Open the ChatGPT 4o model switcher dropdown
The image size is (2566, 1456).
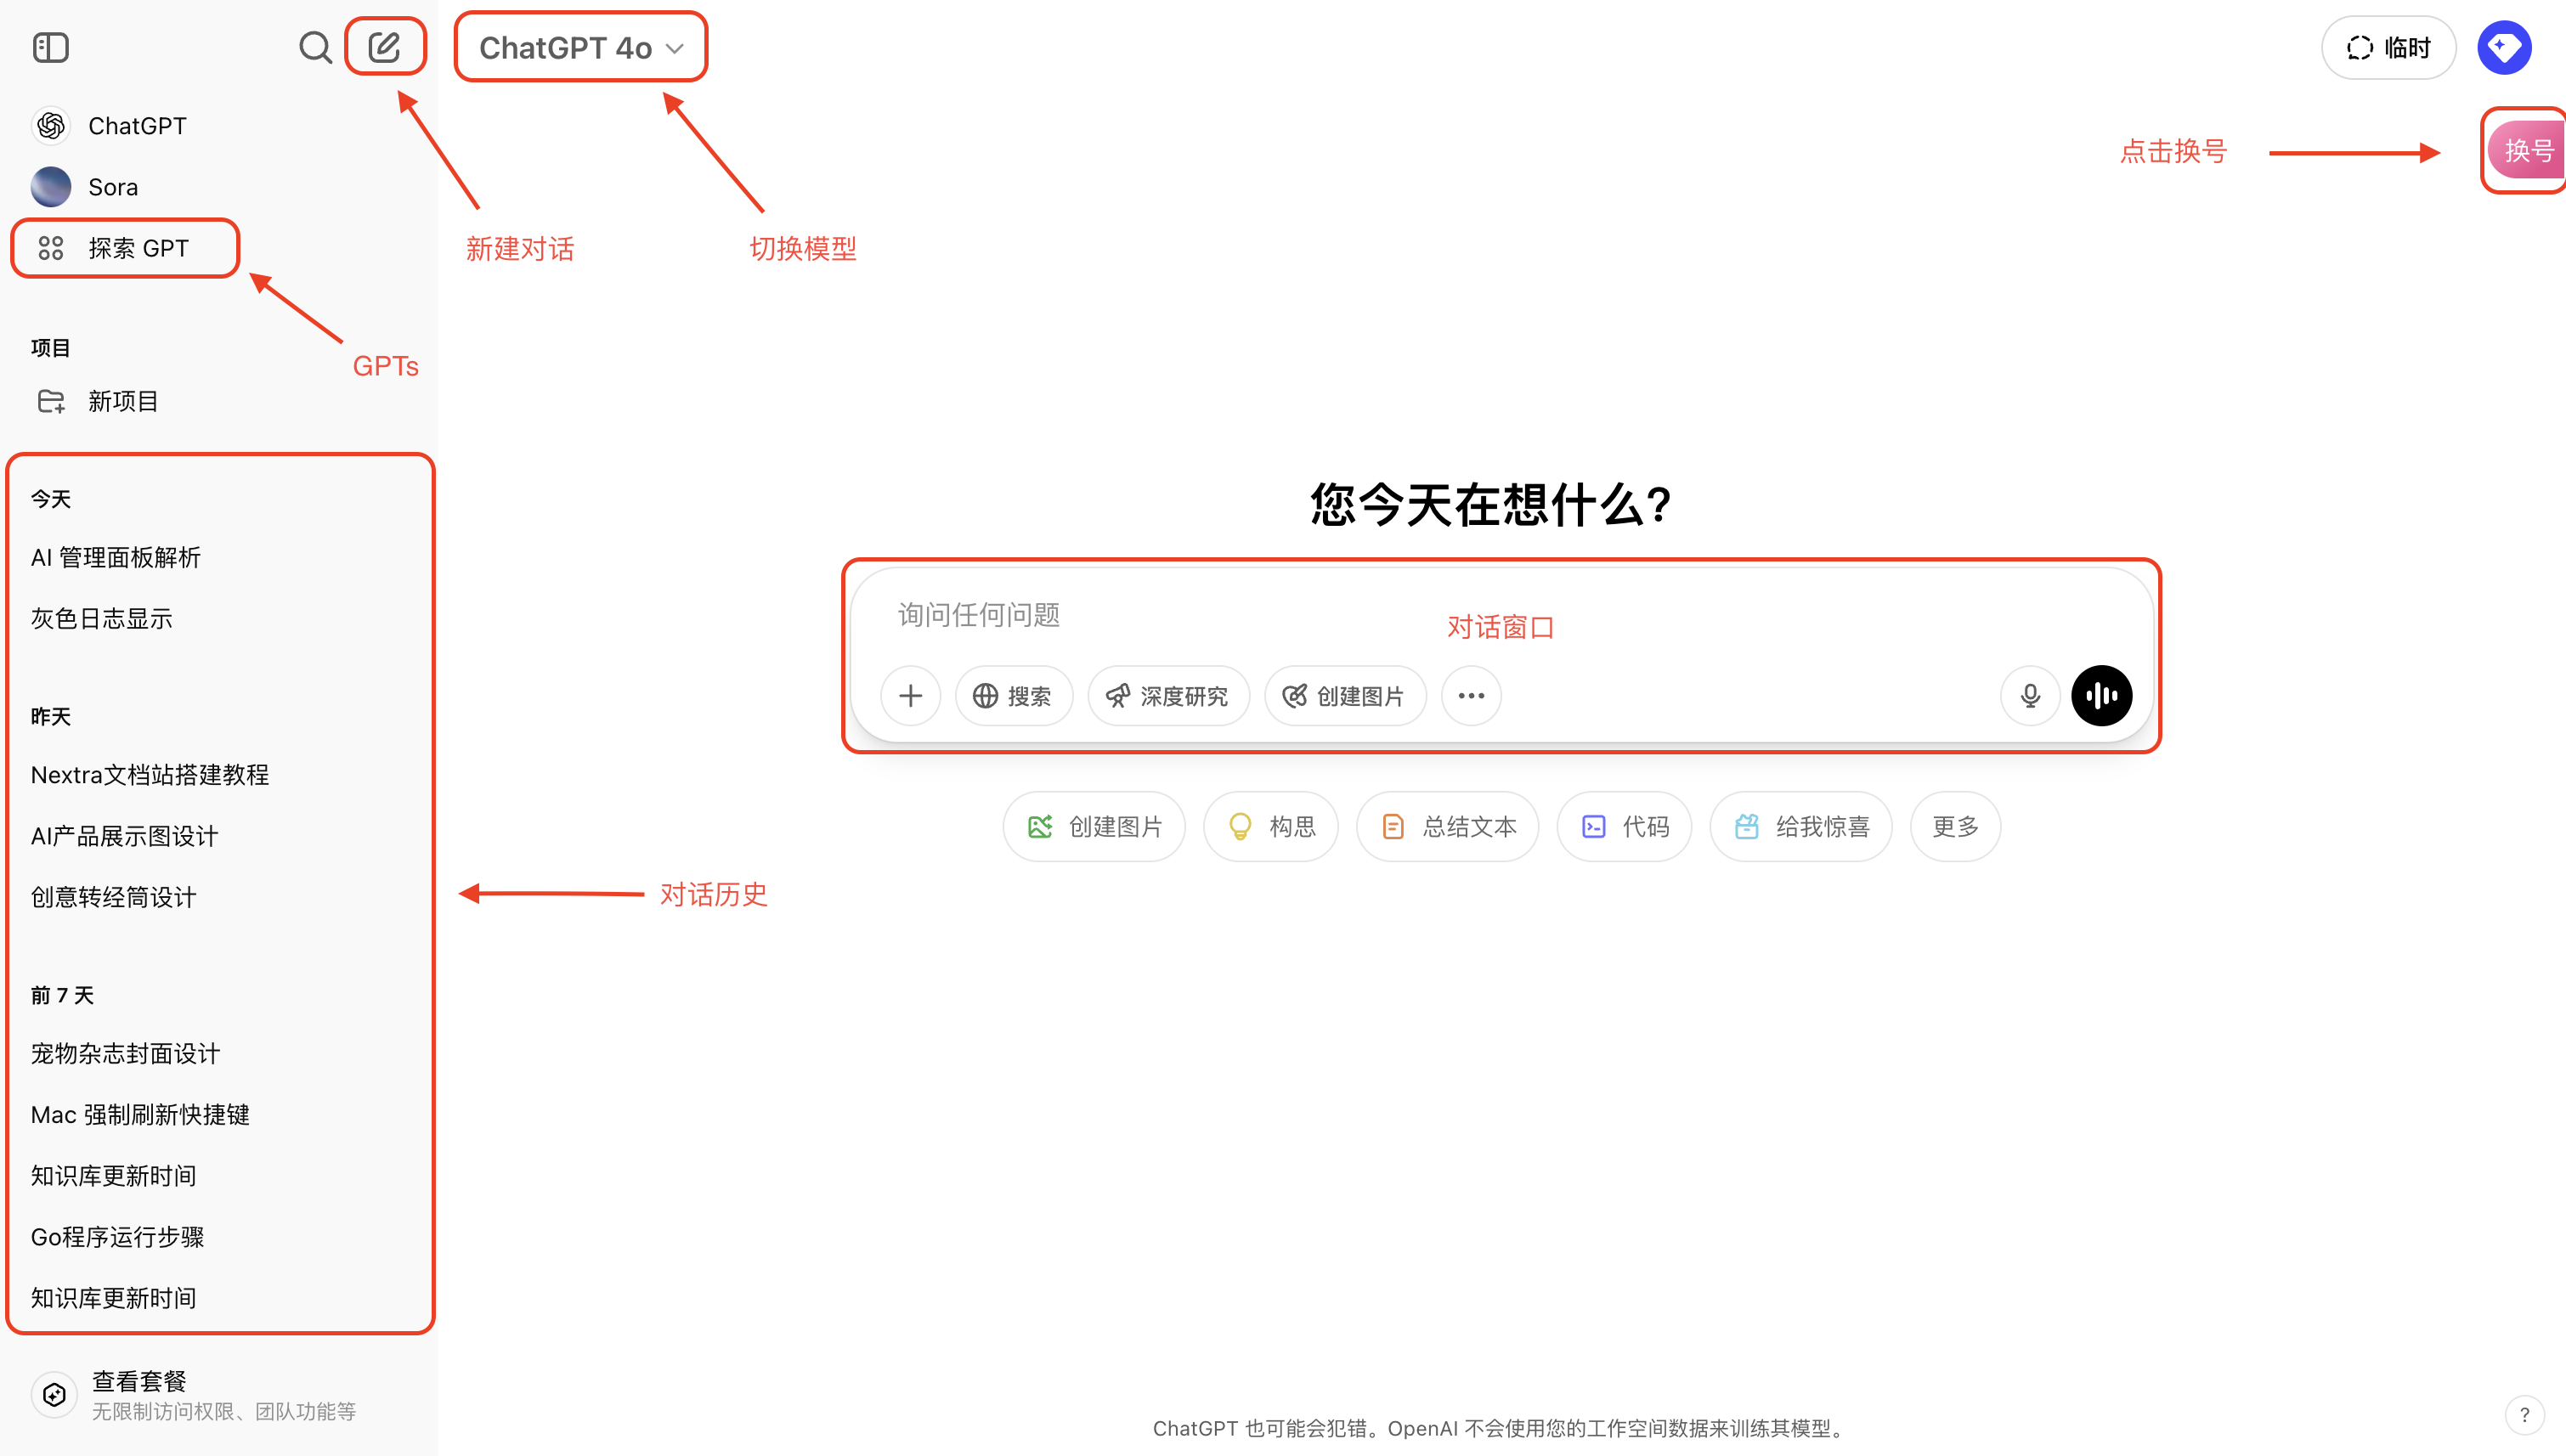click(581, 47)
